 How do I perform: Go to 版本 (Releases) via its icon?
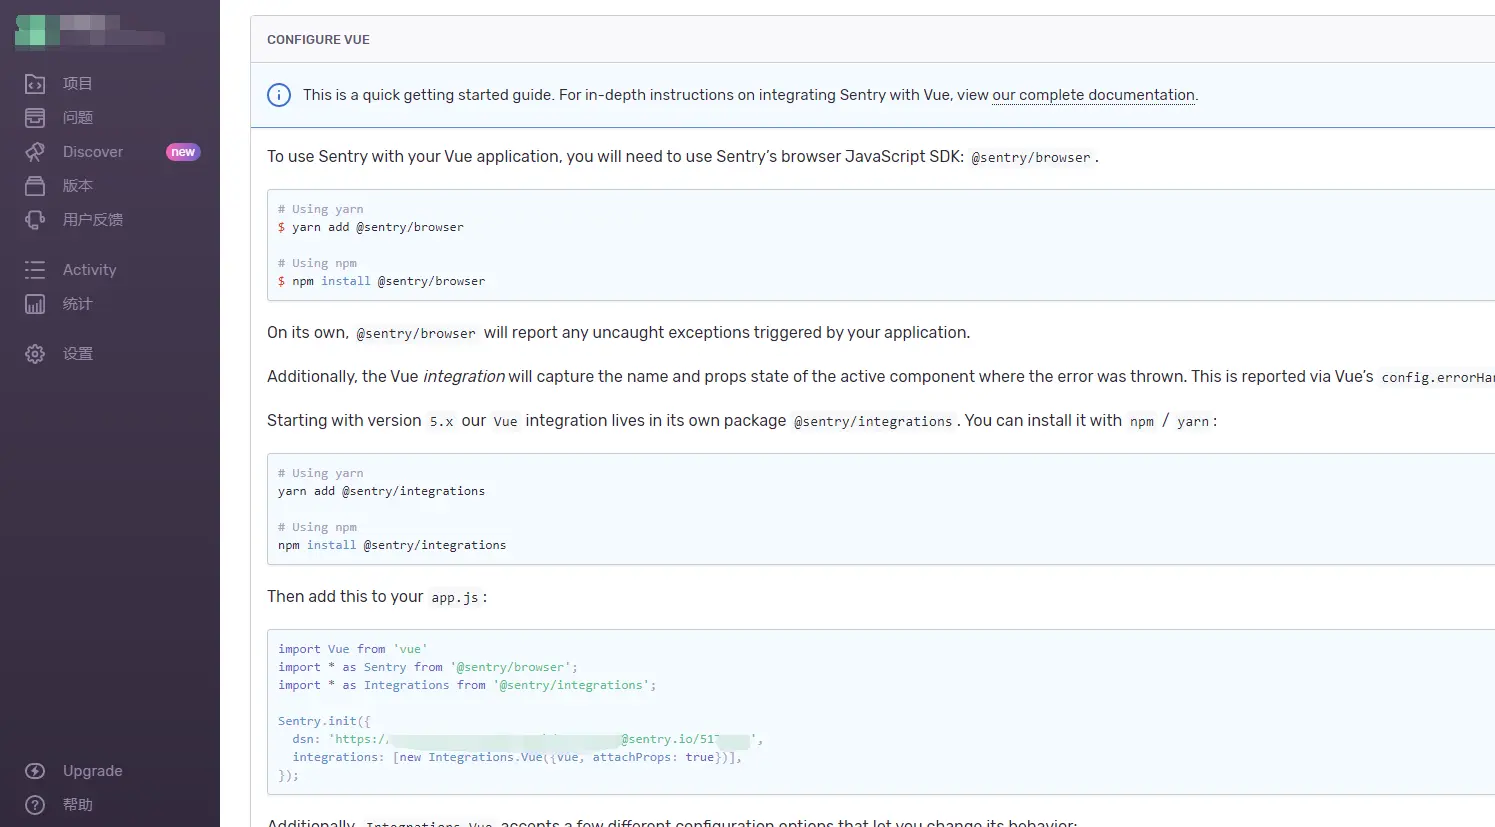(x=35, y=186)
